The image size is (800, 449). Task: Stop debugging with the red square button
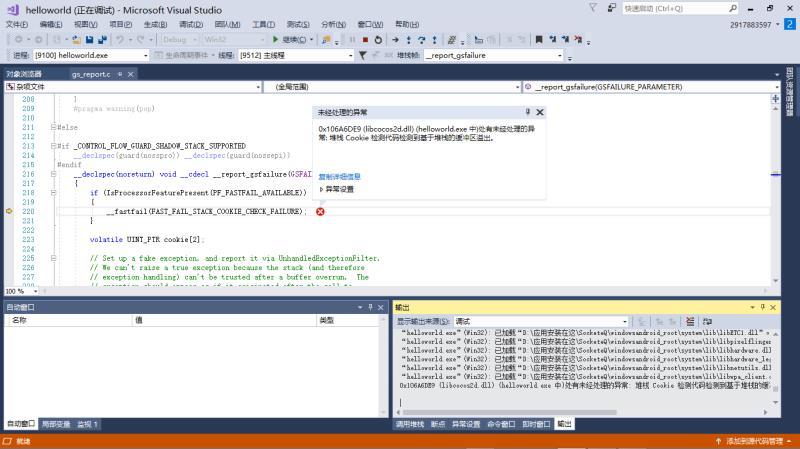(365, 40)
